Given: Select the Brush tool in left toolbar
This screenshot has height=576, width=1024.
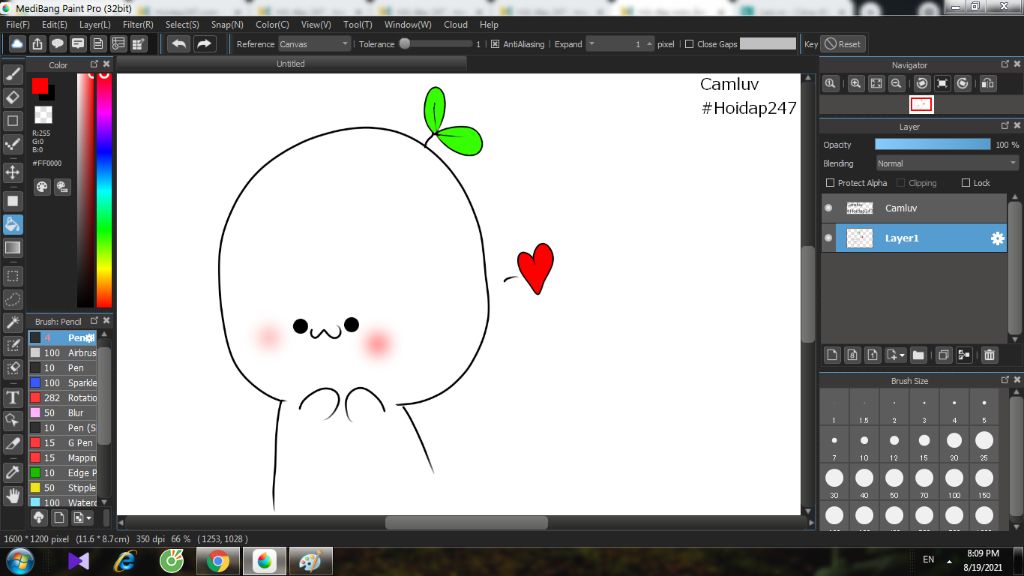Looking at the screenshot, I should coord(12,74).
